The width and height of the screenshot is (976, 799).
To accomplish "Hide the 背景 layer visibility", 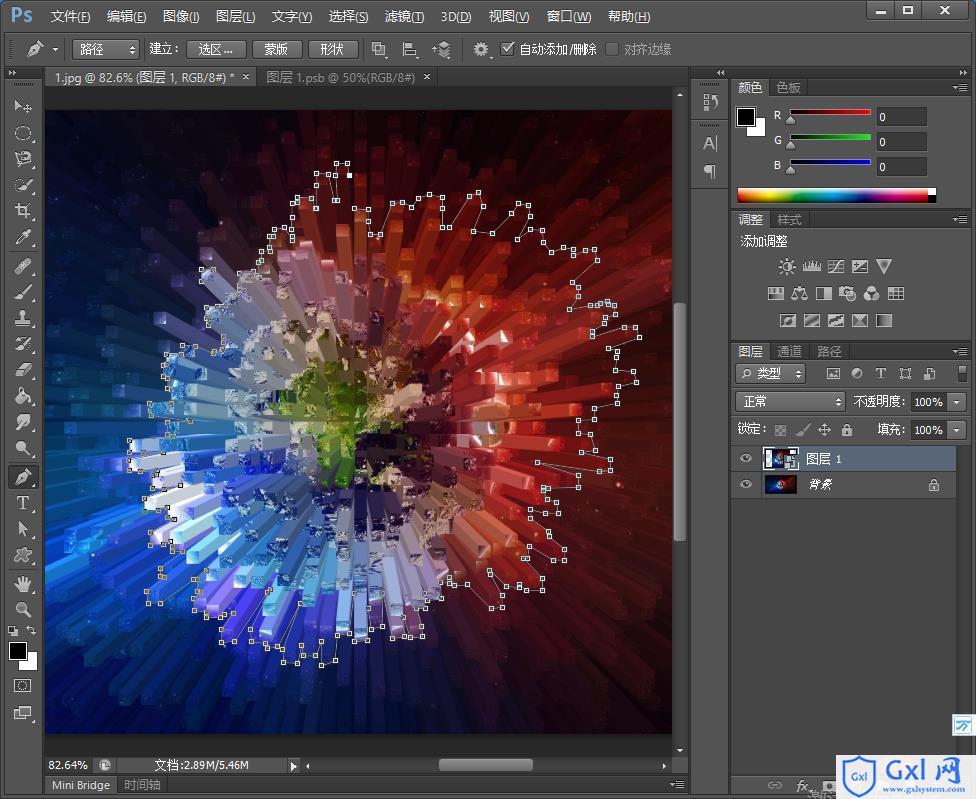I will coord(746,484).
